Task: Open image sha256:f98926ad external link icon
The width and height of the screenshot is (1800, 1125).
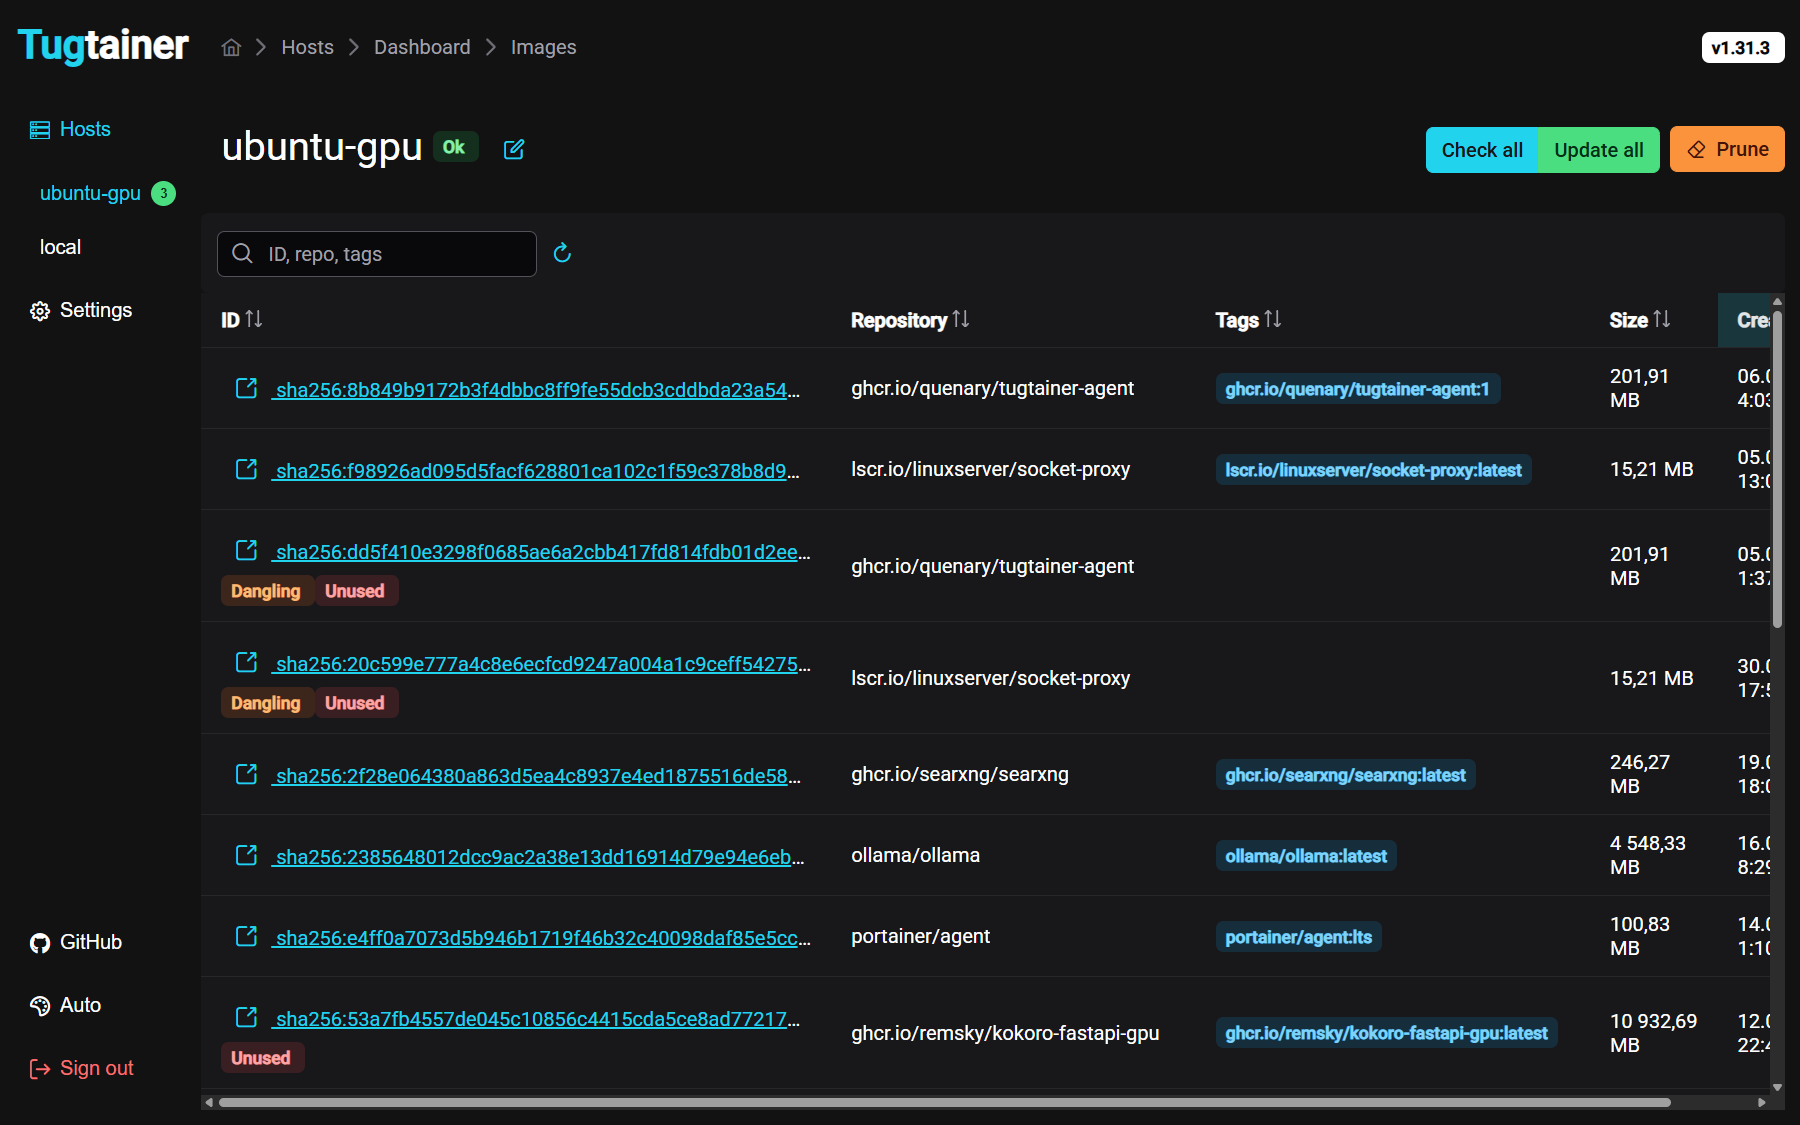Action: coord(246,469)
